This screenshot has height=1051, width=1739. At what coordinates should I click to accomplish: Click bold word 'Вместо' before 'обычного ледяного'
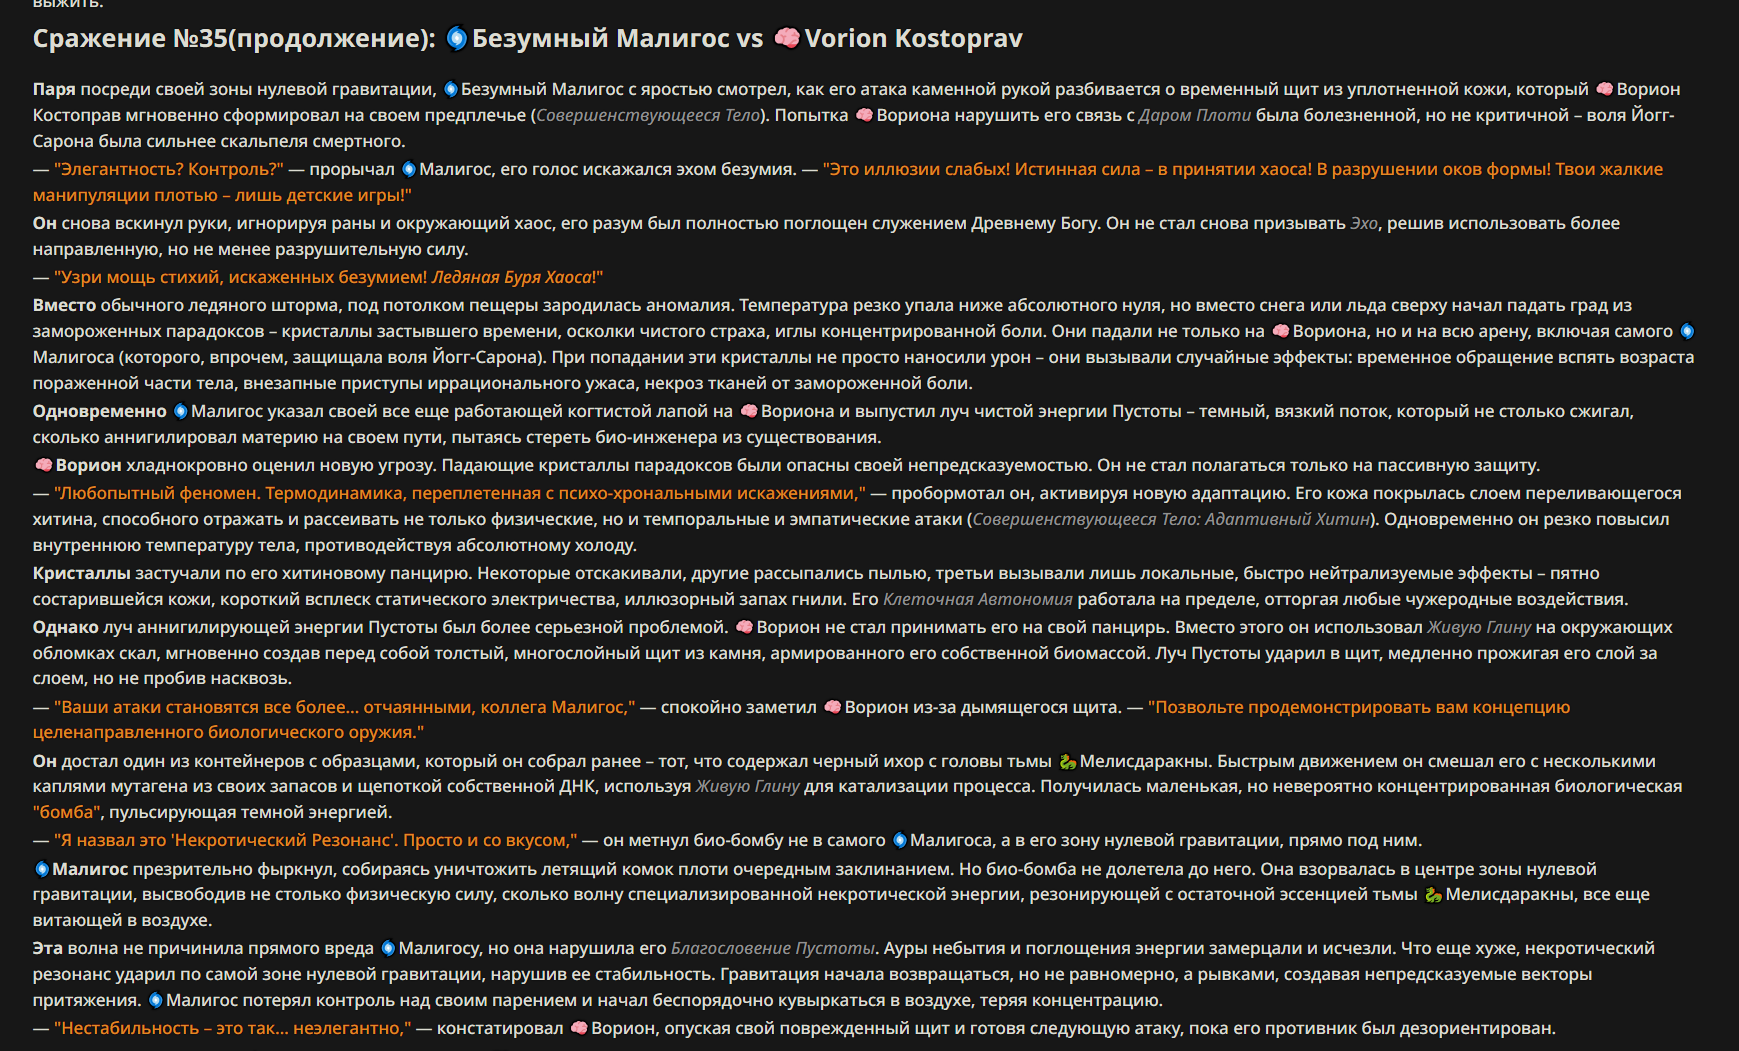pos(64,305)
